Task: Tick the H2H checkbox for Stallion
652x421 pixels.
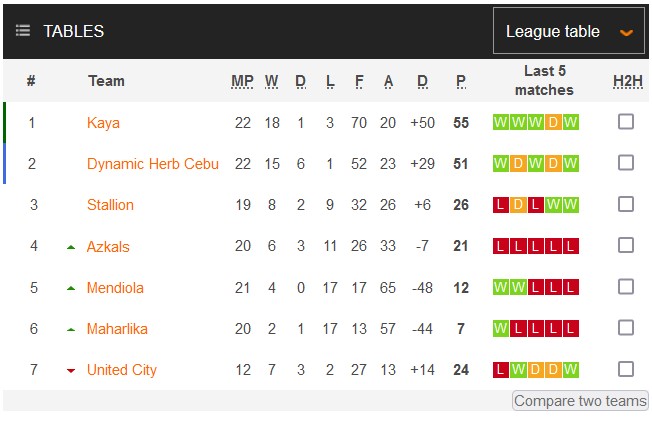Action: point(626,204)
